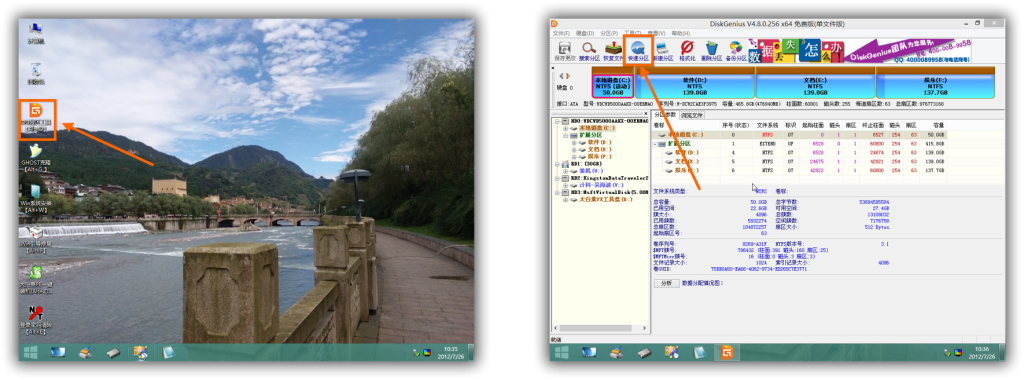Viewport: 1024px width, 380px height.
Task: Expand the HD1 (30GB) tree node
Action: pos(556,165)
